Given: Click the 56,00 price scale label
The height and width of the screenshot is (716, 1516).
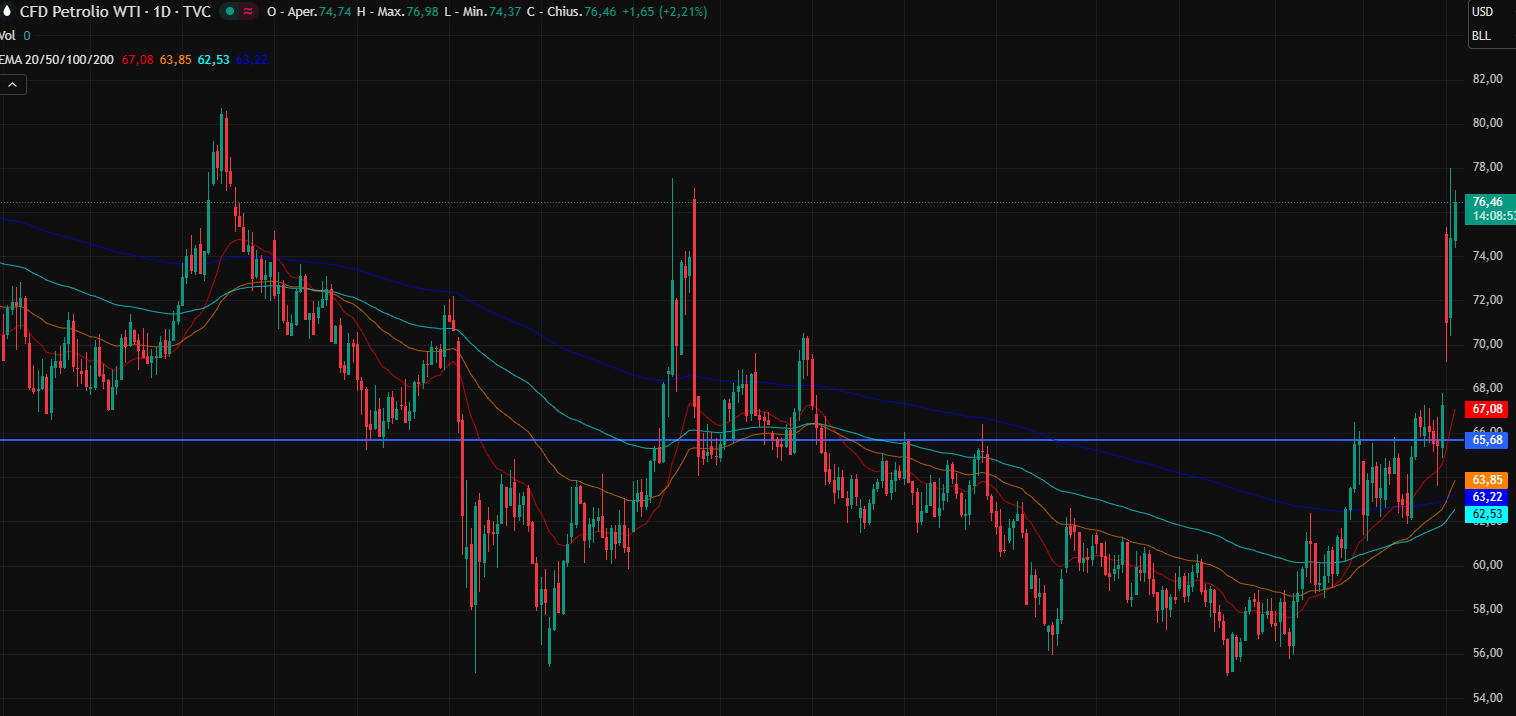Looking at the screenshot, I should pyautogui.click(x=1488, y=653).
